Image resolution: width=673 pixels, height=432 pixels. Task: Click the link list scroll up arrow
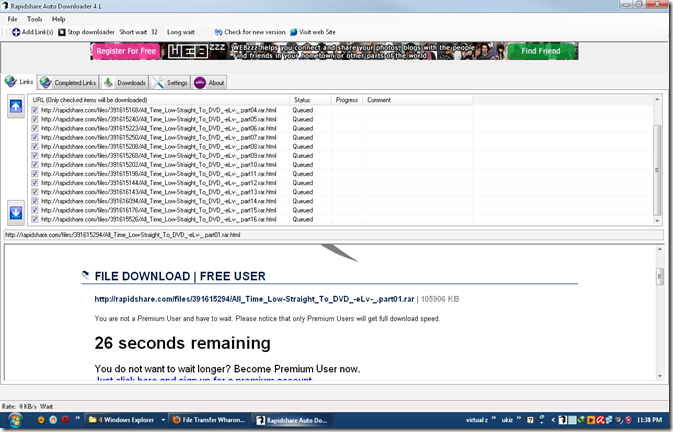coord(657,100)
